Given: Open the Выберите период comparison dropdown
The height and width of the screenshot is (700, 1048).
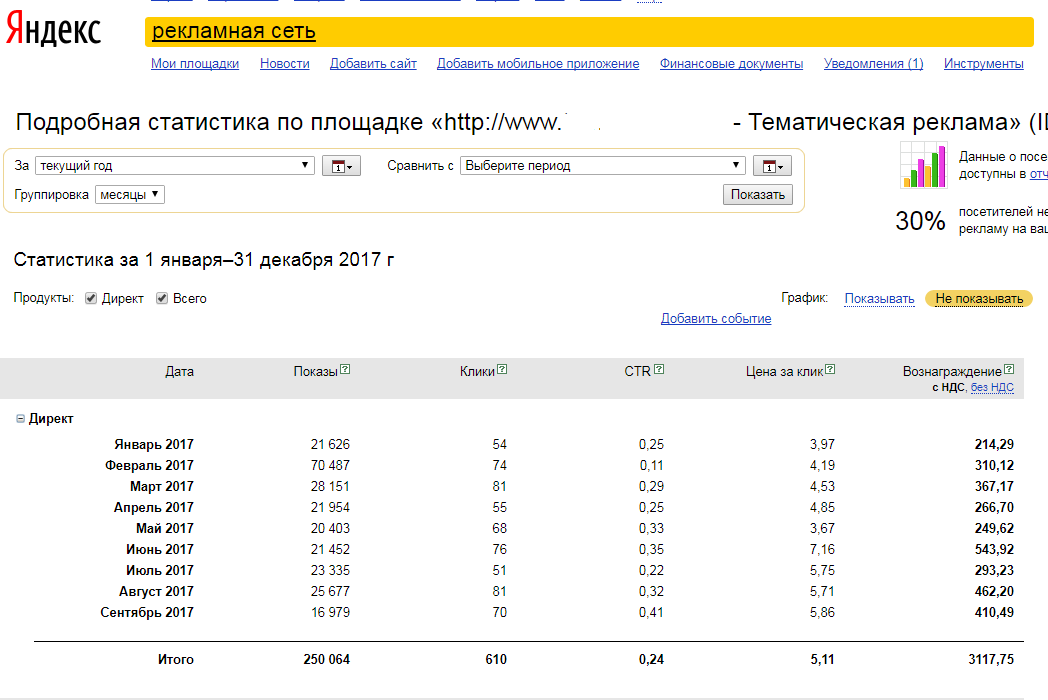Looking at the screenshot, I should point(603,166).
